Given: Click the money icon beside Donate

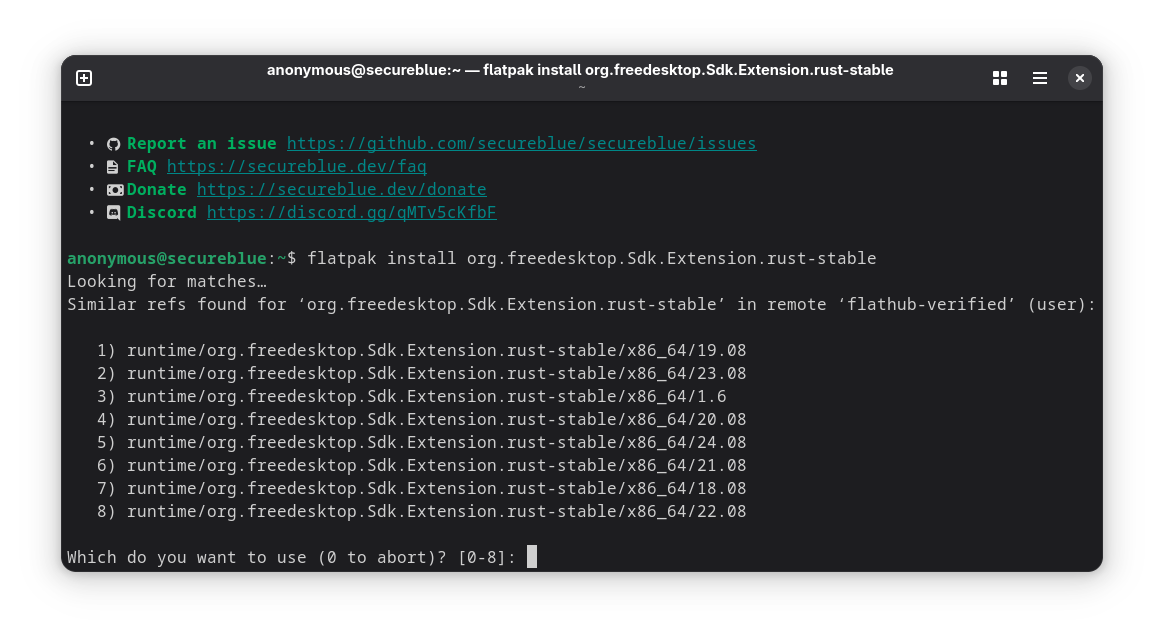Looking at the screenshot, I should click(114, 190).
